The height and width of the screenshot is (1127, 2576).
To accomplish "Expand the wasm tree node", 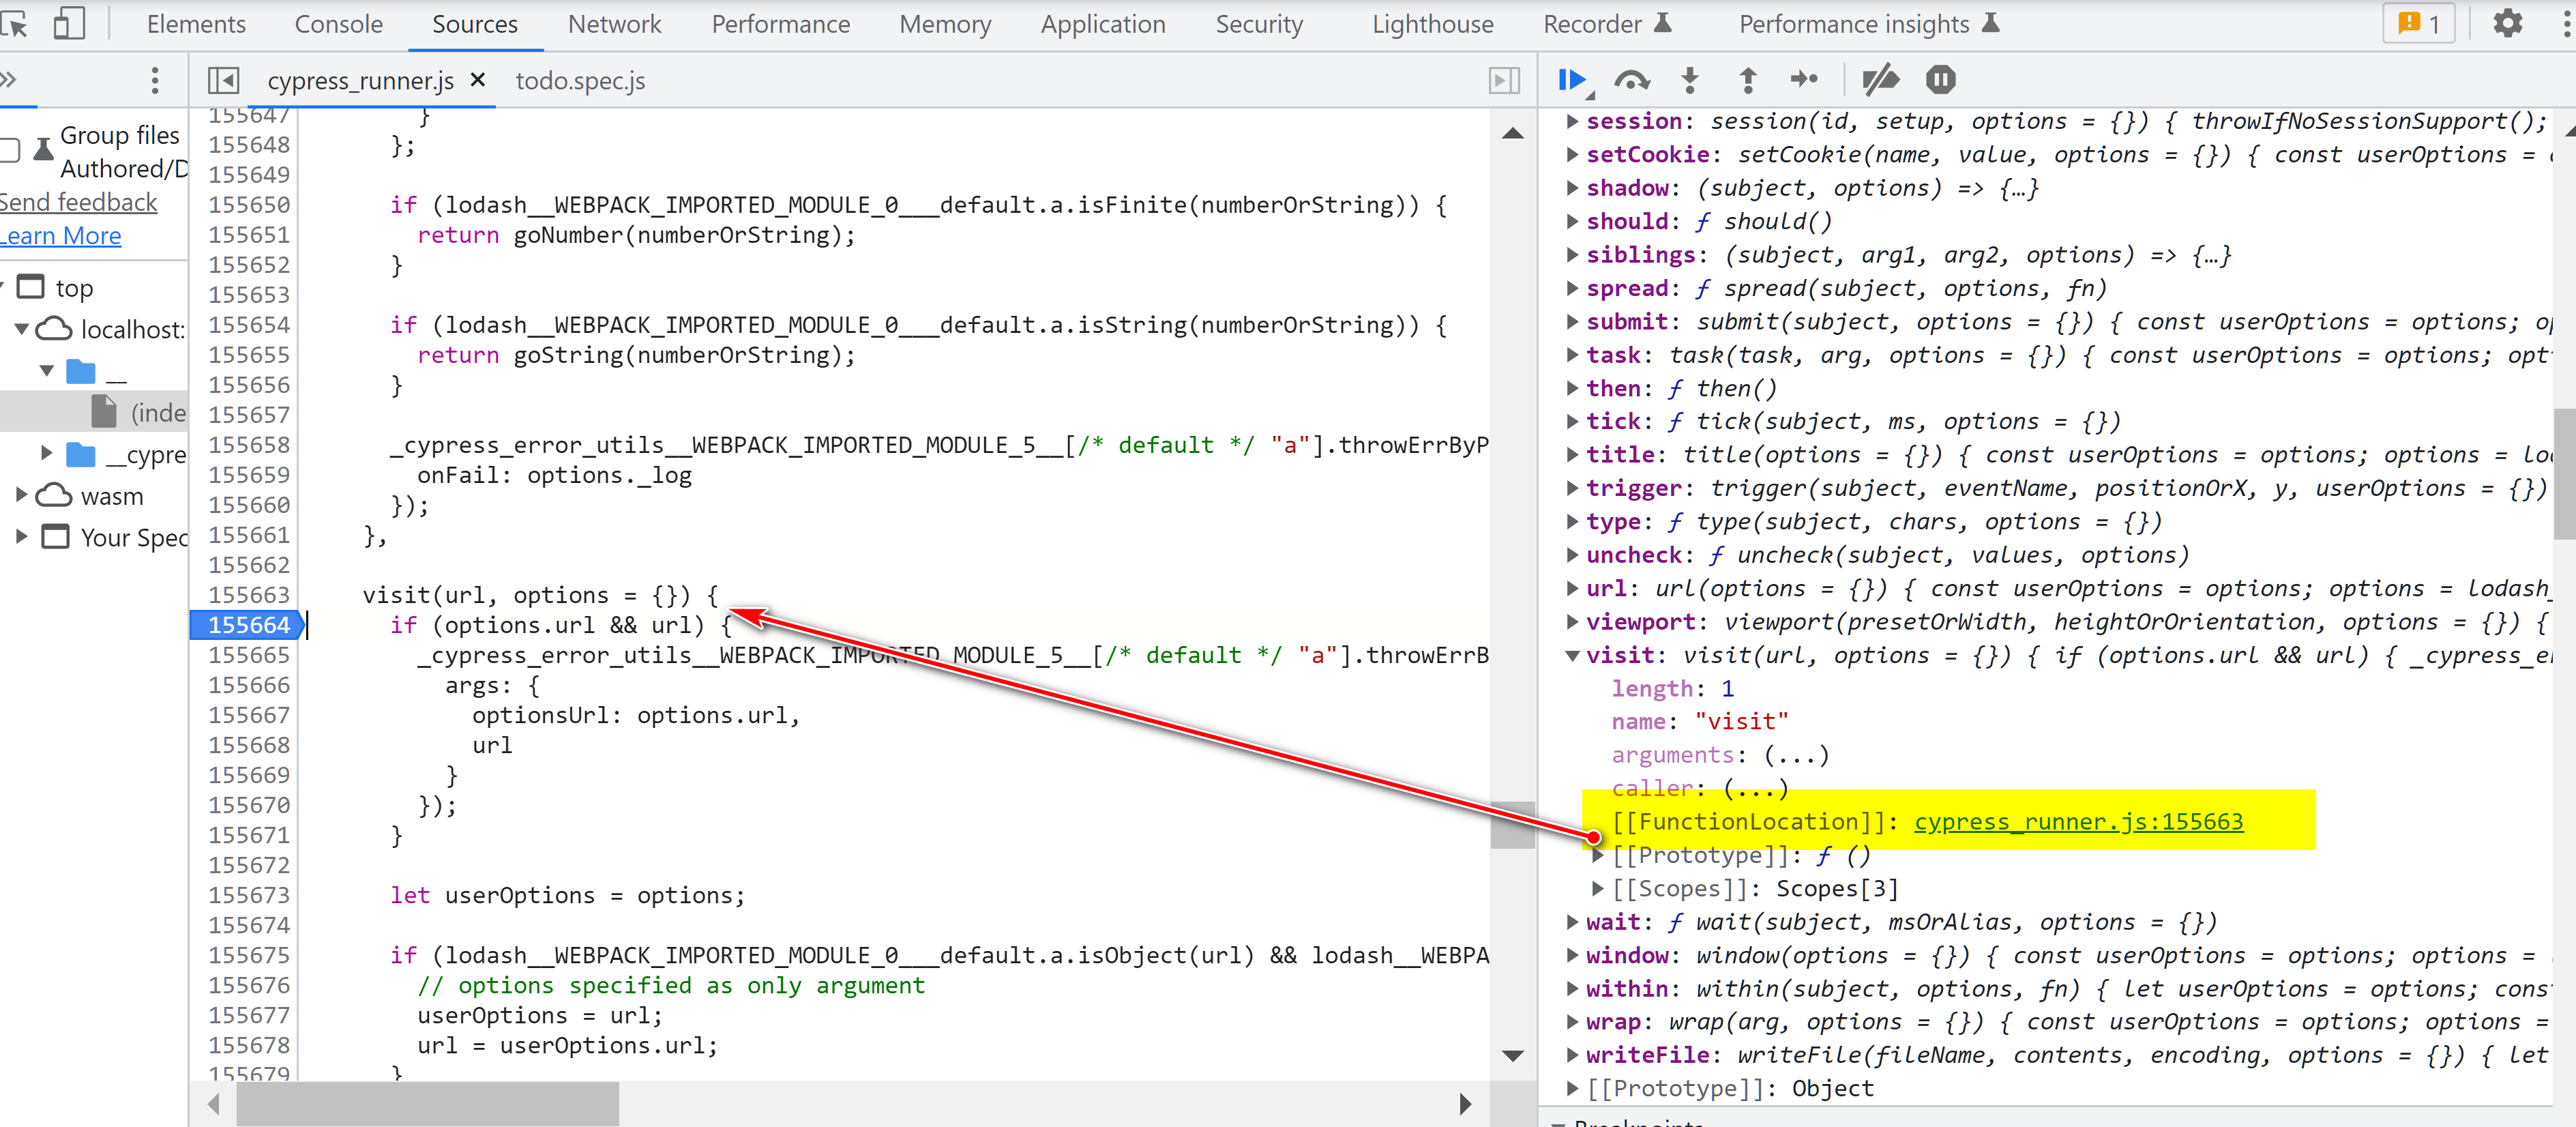I will click(x=21, y=495).
